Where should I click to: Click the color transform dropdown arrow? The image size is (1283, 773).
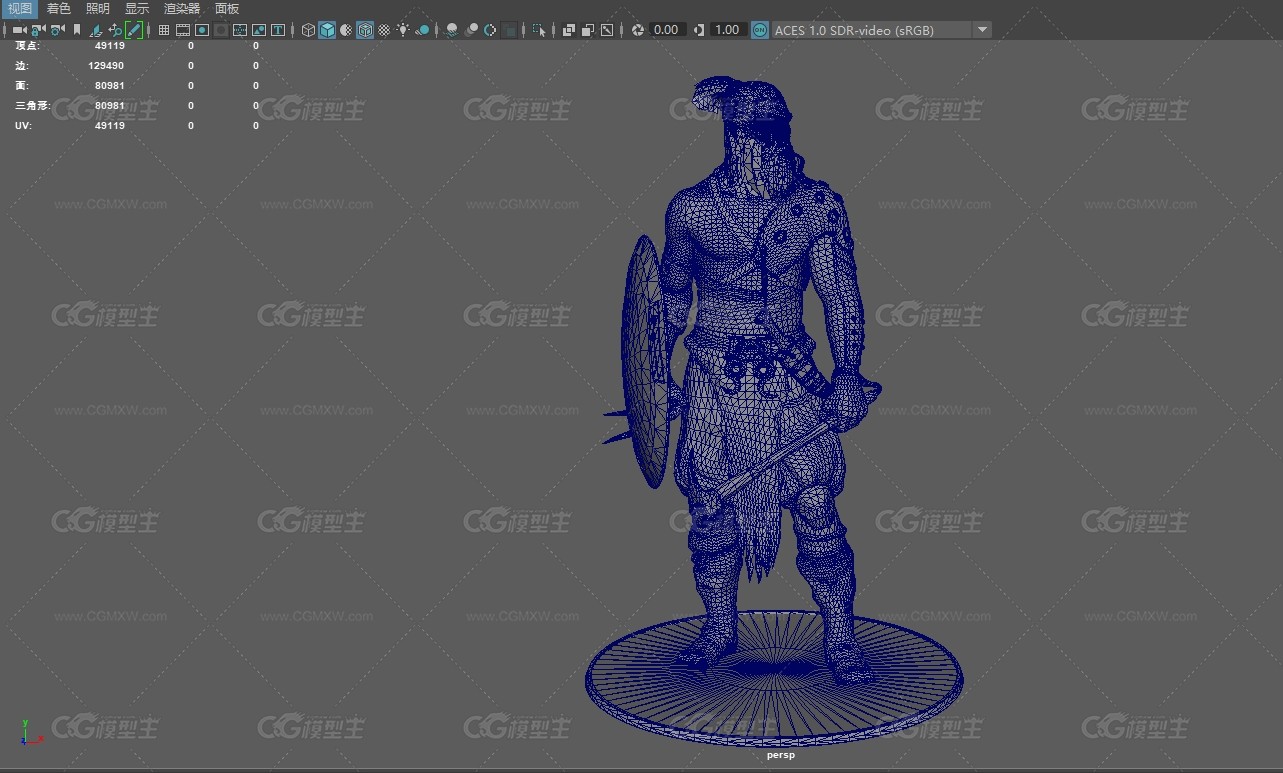click(x=982, y=30)
